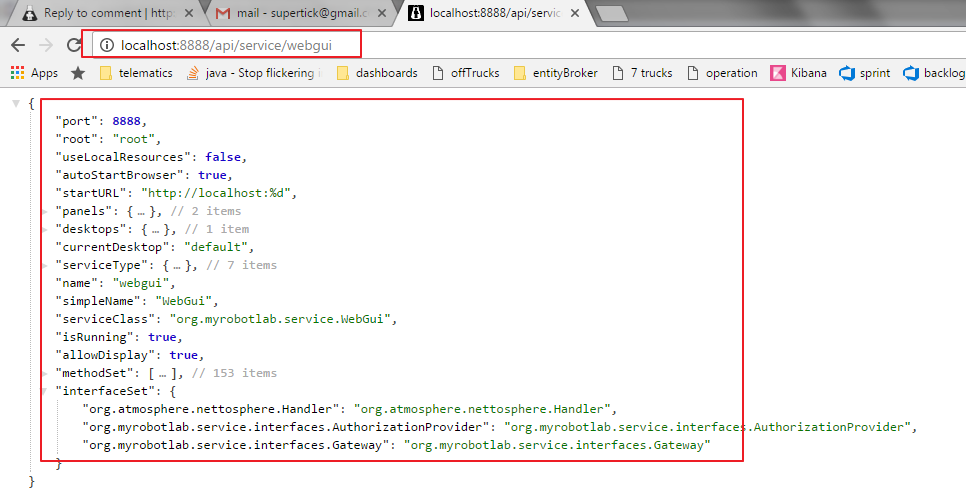Click the star bookmark icon

pyautogui.click(x=78, y=73)
